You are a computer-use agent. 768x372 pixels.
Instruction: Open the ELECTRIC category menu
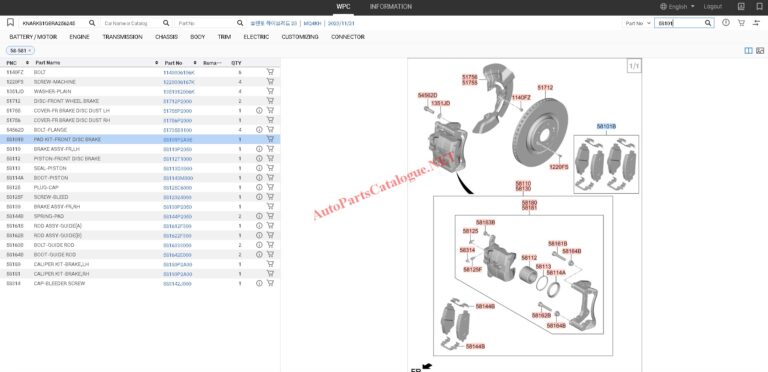(256, 37)
